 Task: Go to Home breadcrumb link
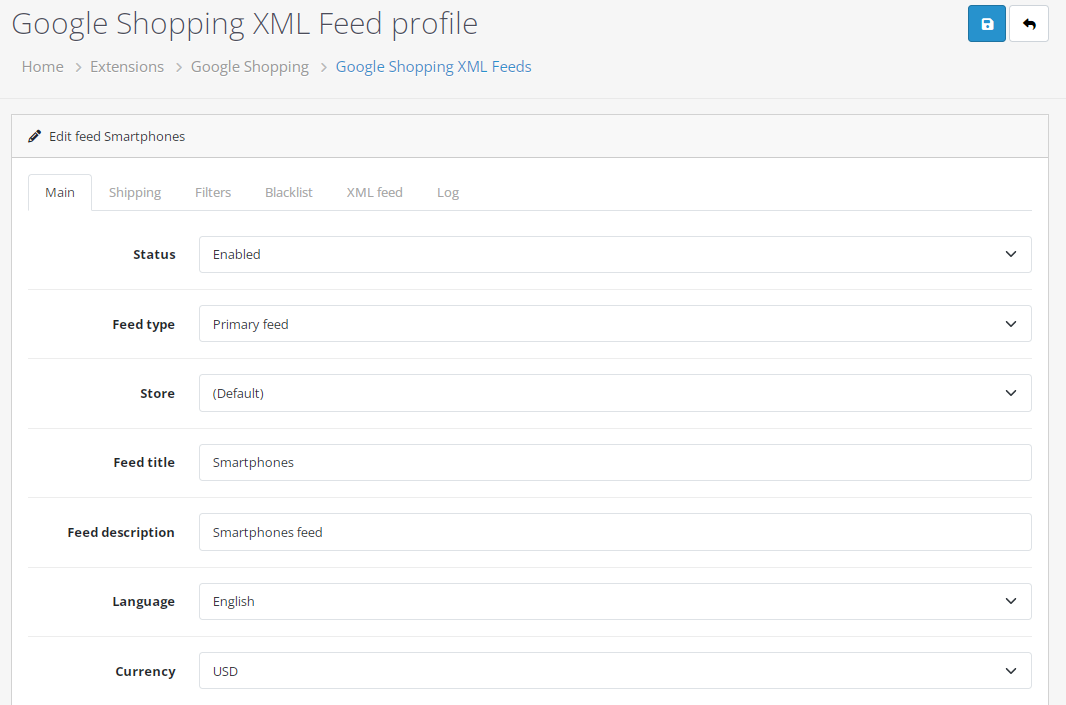click(42, 67)
